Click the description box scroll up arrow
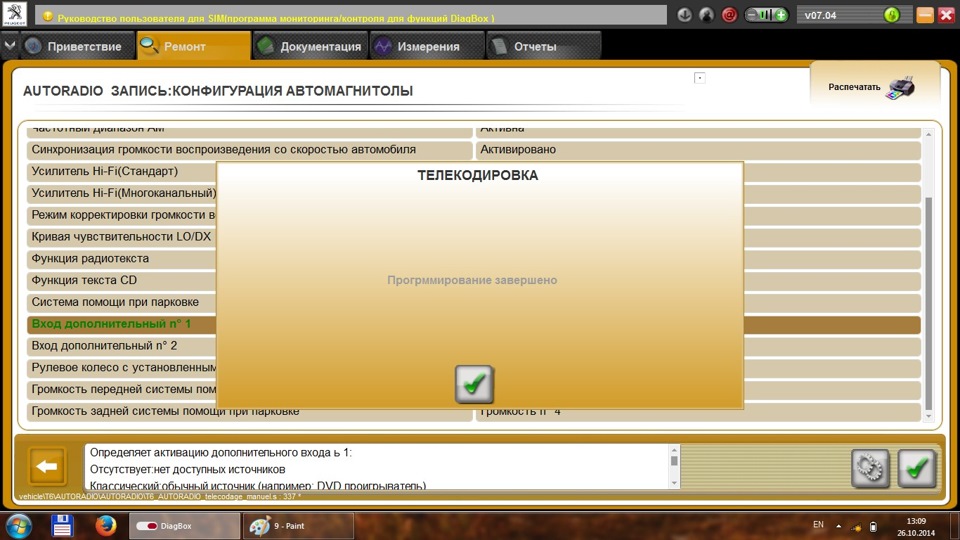Viewport: 960px width, 540px height. point(674,450)
